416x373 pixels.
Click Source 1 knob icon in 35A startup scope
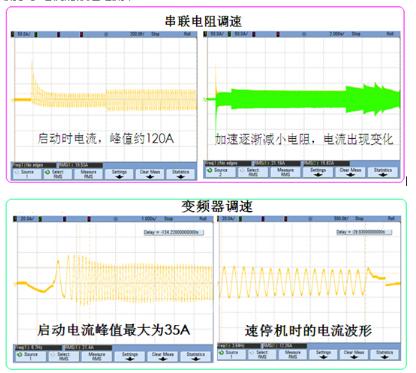[19, 354]
